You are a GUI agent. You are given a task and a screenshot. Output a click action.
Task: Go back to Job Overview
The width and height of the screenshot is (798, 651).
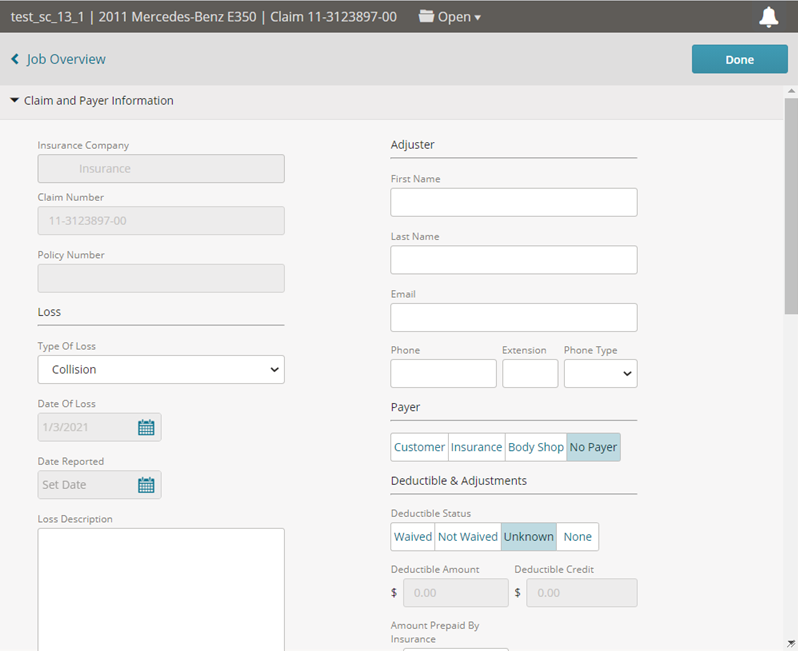pos(66,59)
